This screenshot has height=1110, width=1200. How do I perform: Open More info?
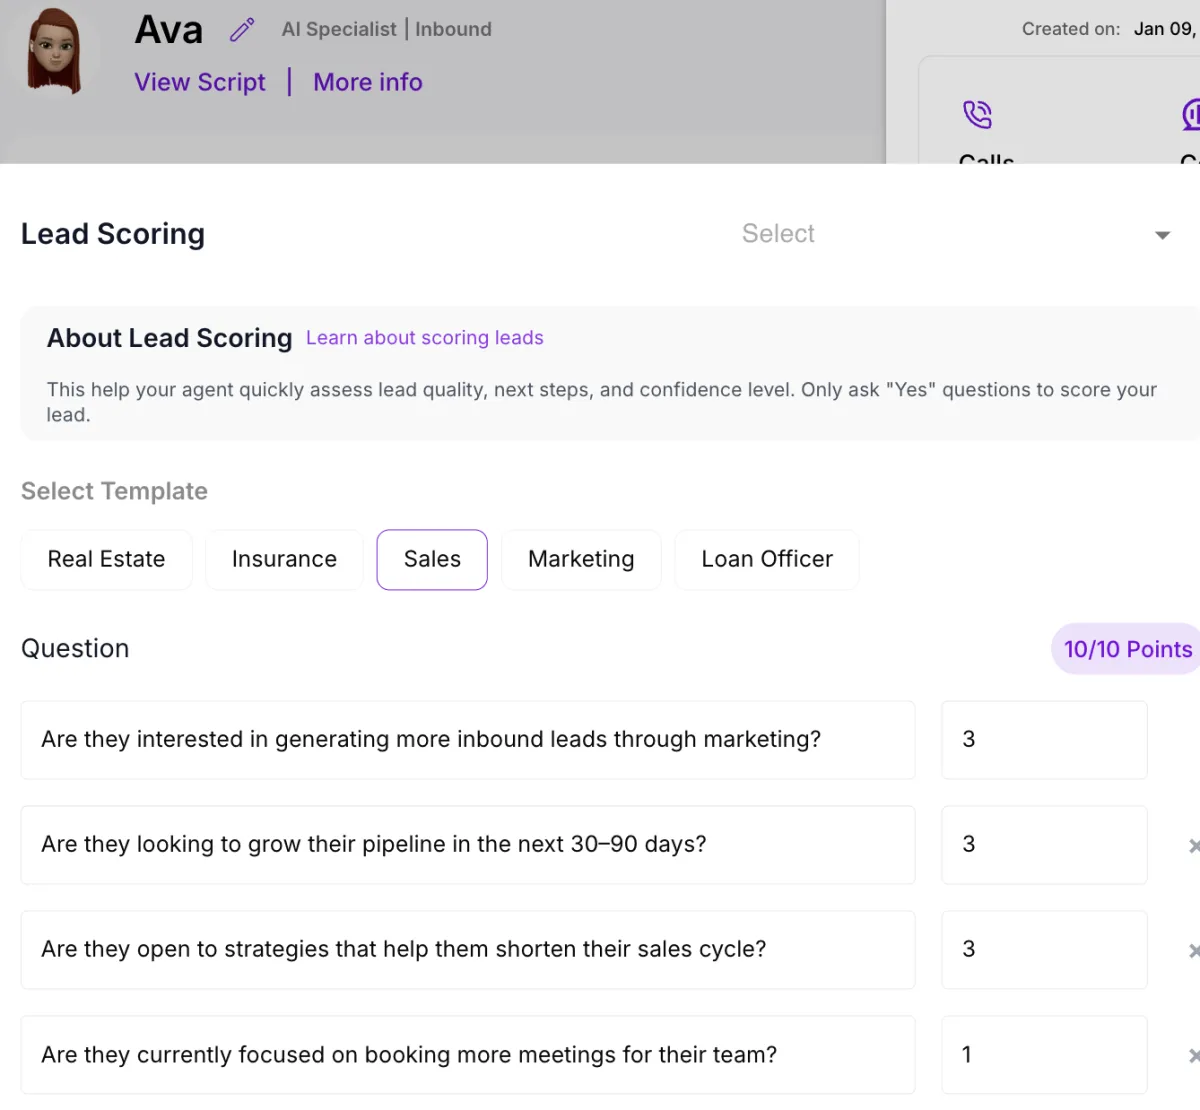[x=367, y=82]
